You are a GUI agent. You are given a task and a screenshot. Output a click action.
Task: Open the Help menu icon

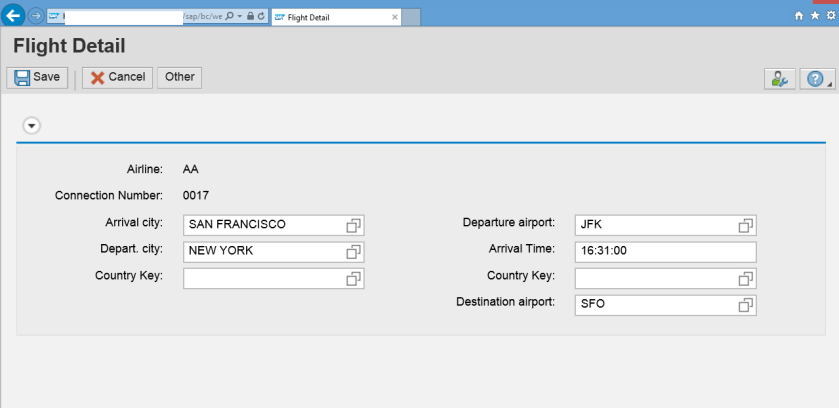pyautogui.click(x=815, y=78)
